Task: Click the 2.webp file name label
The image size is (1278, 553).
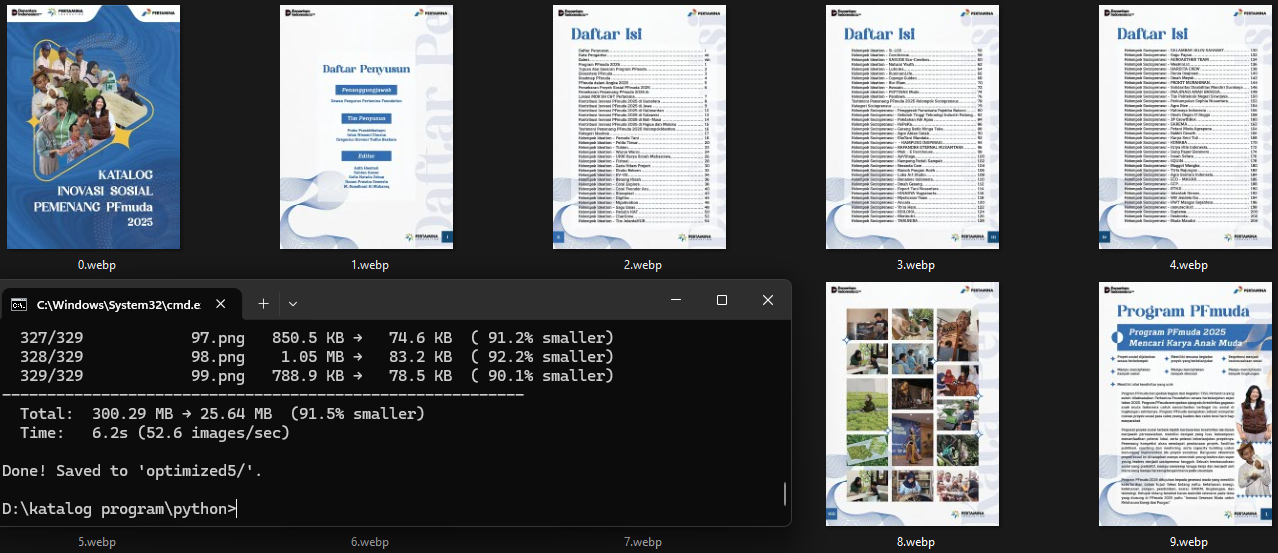Action: point(641,265)
